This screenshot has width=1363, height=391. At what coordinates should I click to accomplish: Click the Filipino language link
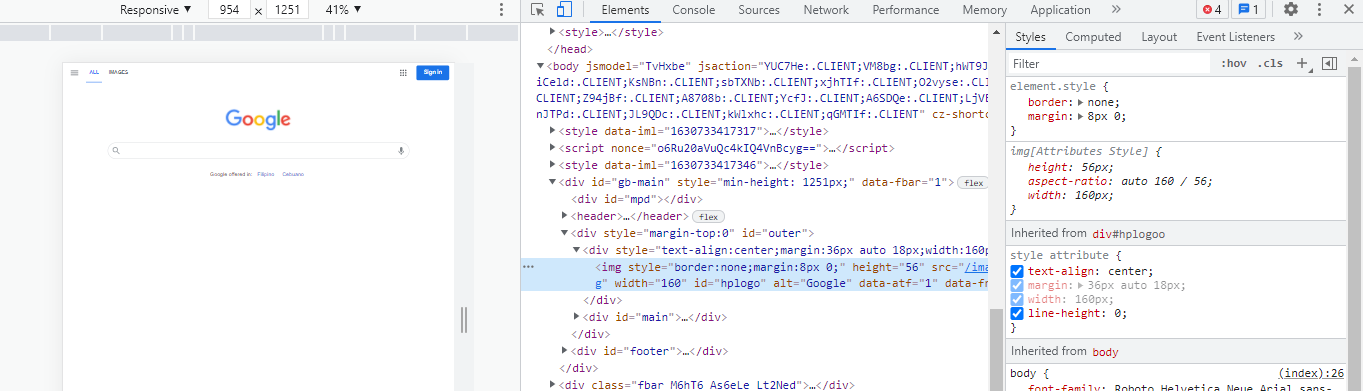tap(265, 174)
